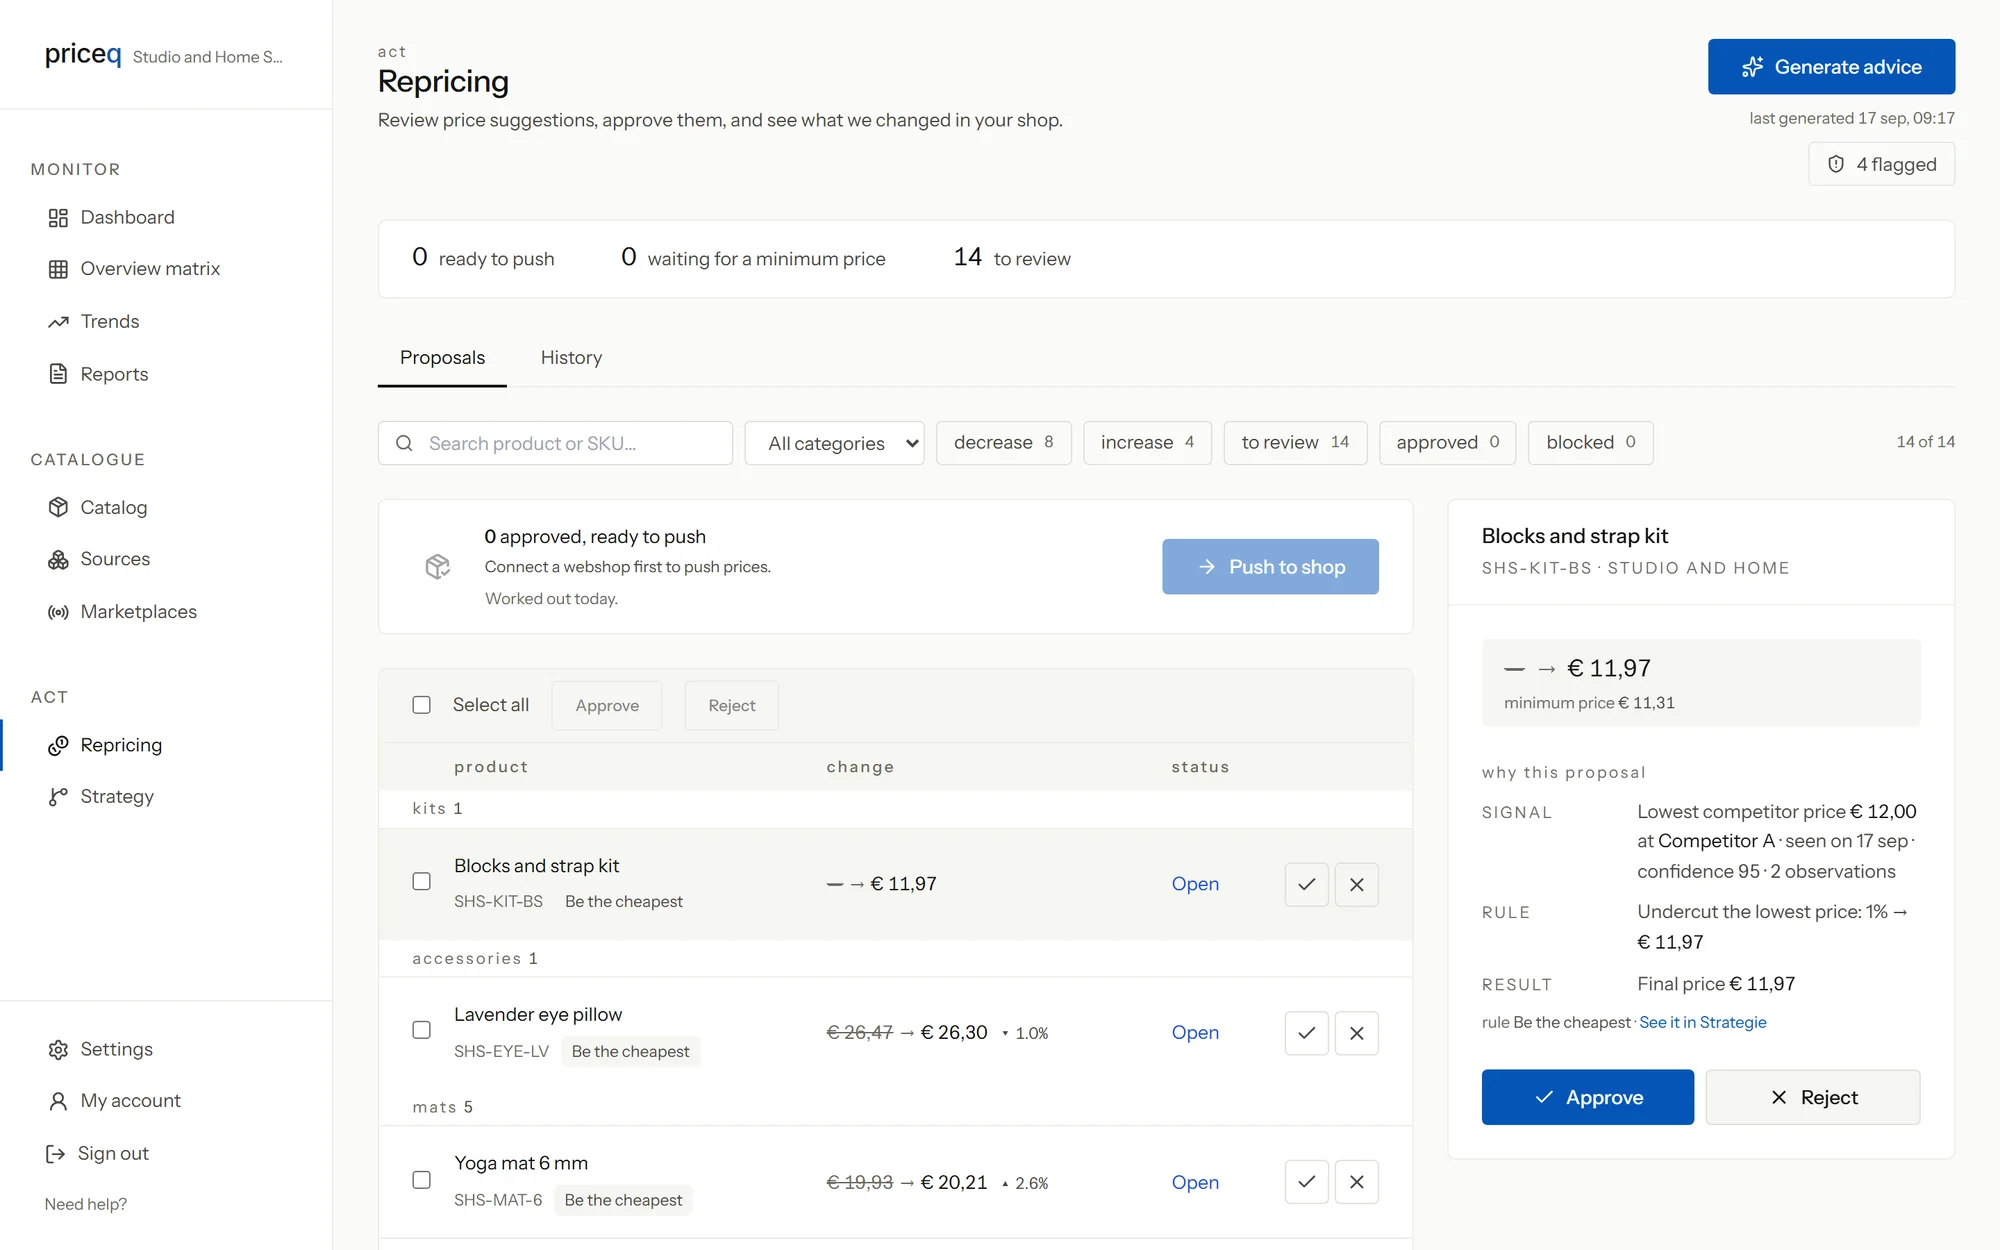This screenshot has width=2000, height=1250.
Task: Click the Need help? link
Action: click(86, 1204)
